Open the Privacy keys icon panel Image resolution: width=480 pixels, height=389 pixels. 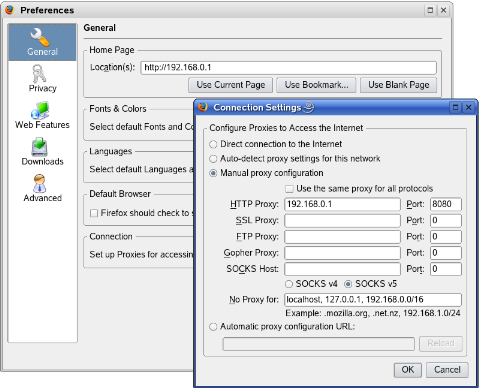39,74
